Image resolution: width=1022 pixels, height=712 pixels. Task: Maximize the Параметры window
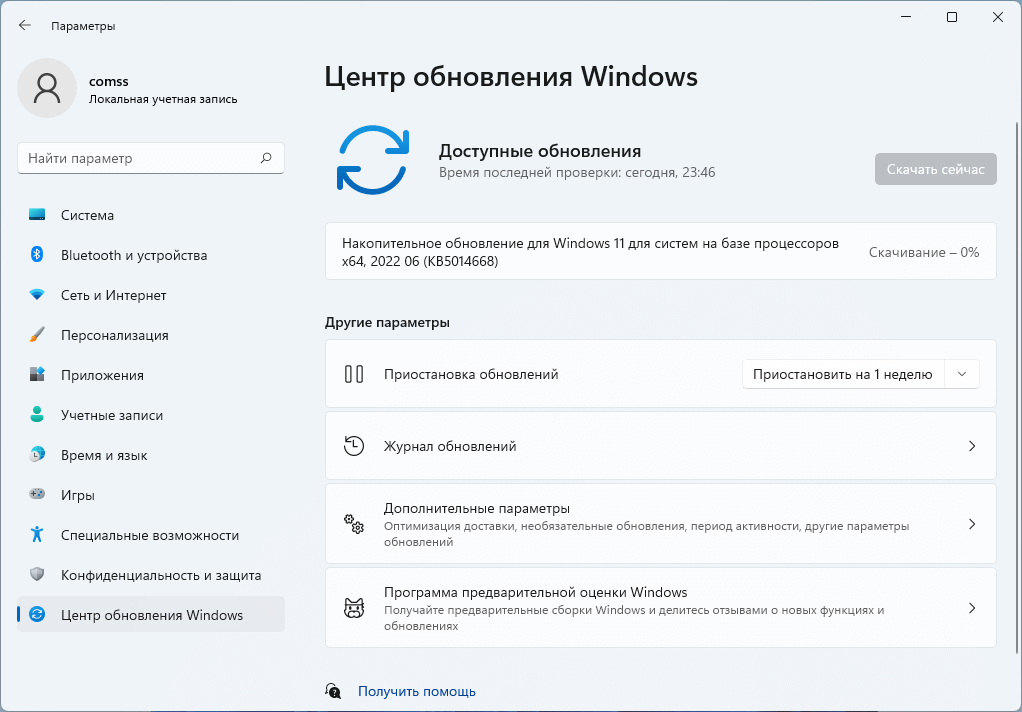tap(952, 18)
